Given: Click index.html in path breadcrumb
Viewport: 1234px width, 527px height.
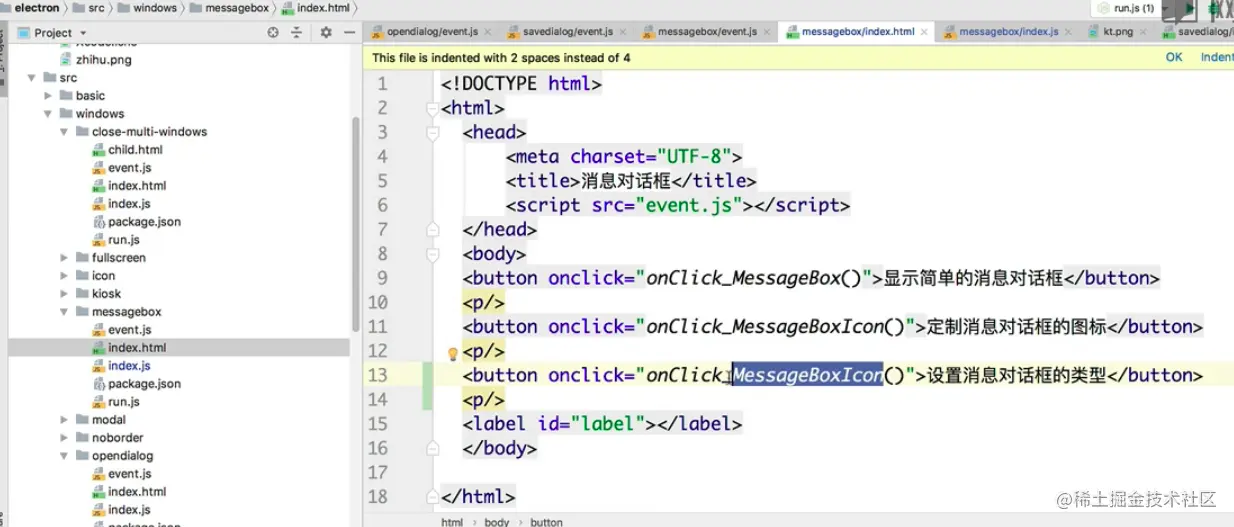Looking at the screenshot, I should (322, 8).
